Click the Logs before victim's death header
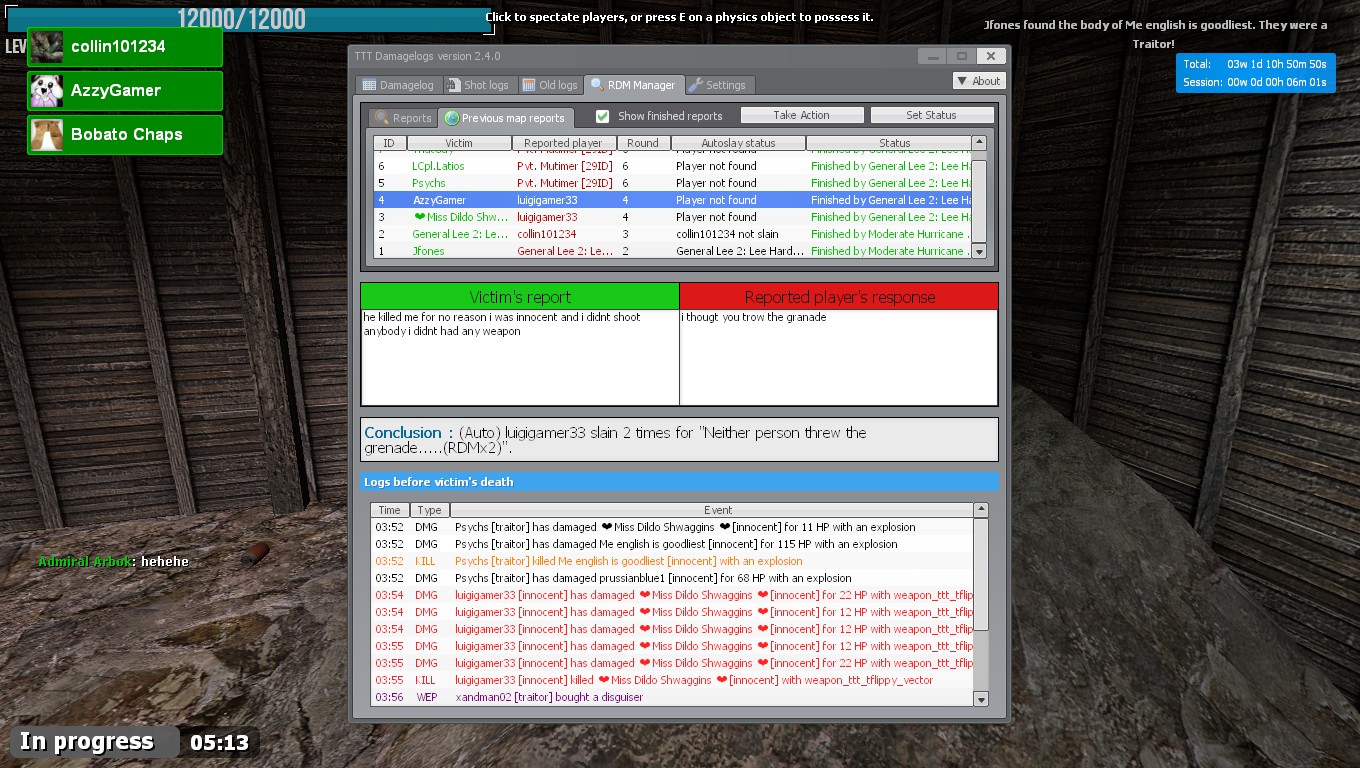The width and height of the screenshot is (1360, 768). pos(680,482)
